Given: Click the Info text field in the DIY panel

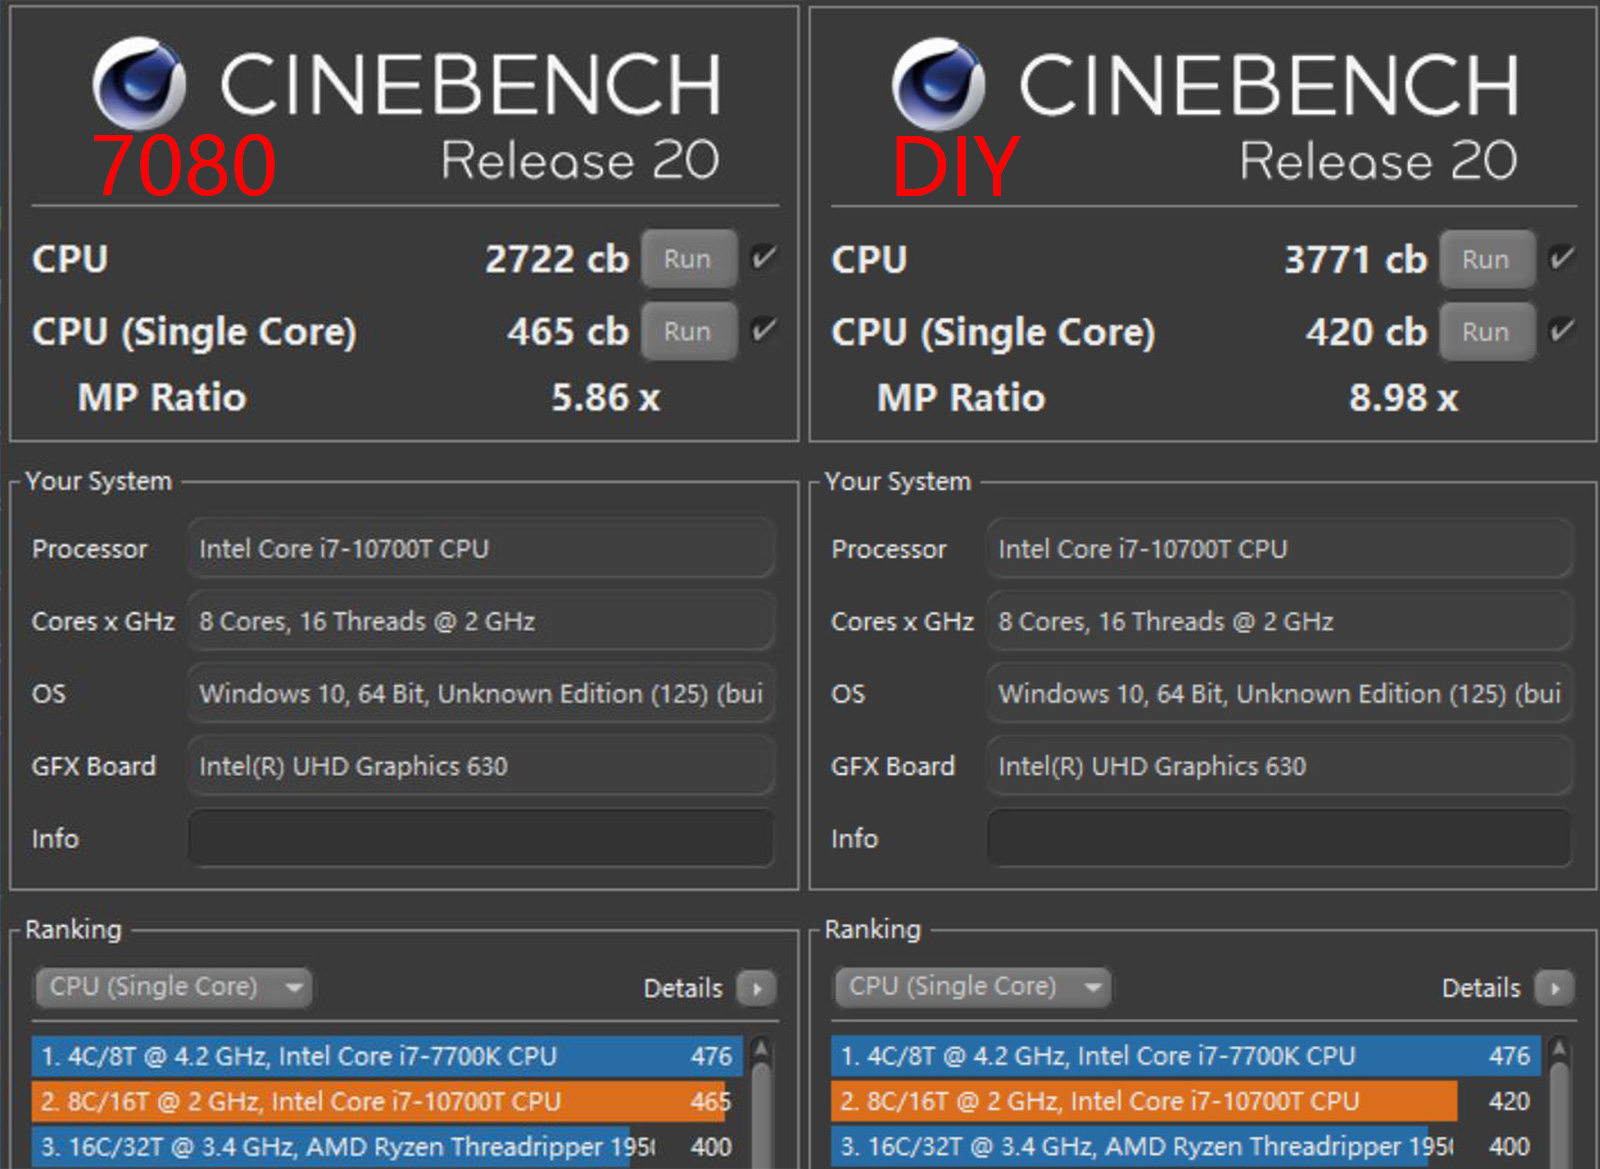Looking at the screenshot, I should pos(1279,838).
